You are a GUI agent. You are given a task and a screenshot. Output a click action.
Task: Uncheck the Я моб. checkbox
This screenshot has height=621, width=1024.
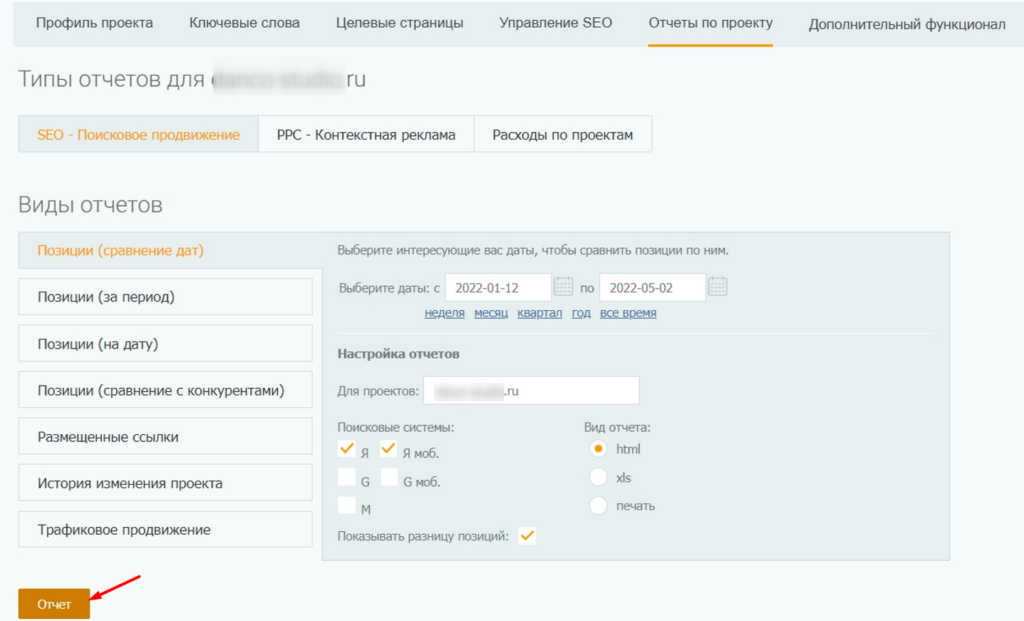pyautogui.click(x=389, y=450)
